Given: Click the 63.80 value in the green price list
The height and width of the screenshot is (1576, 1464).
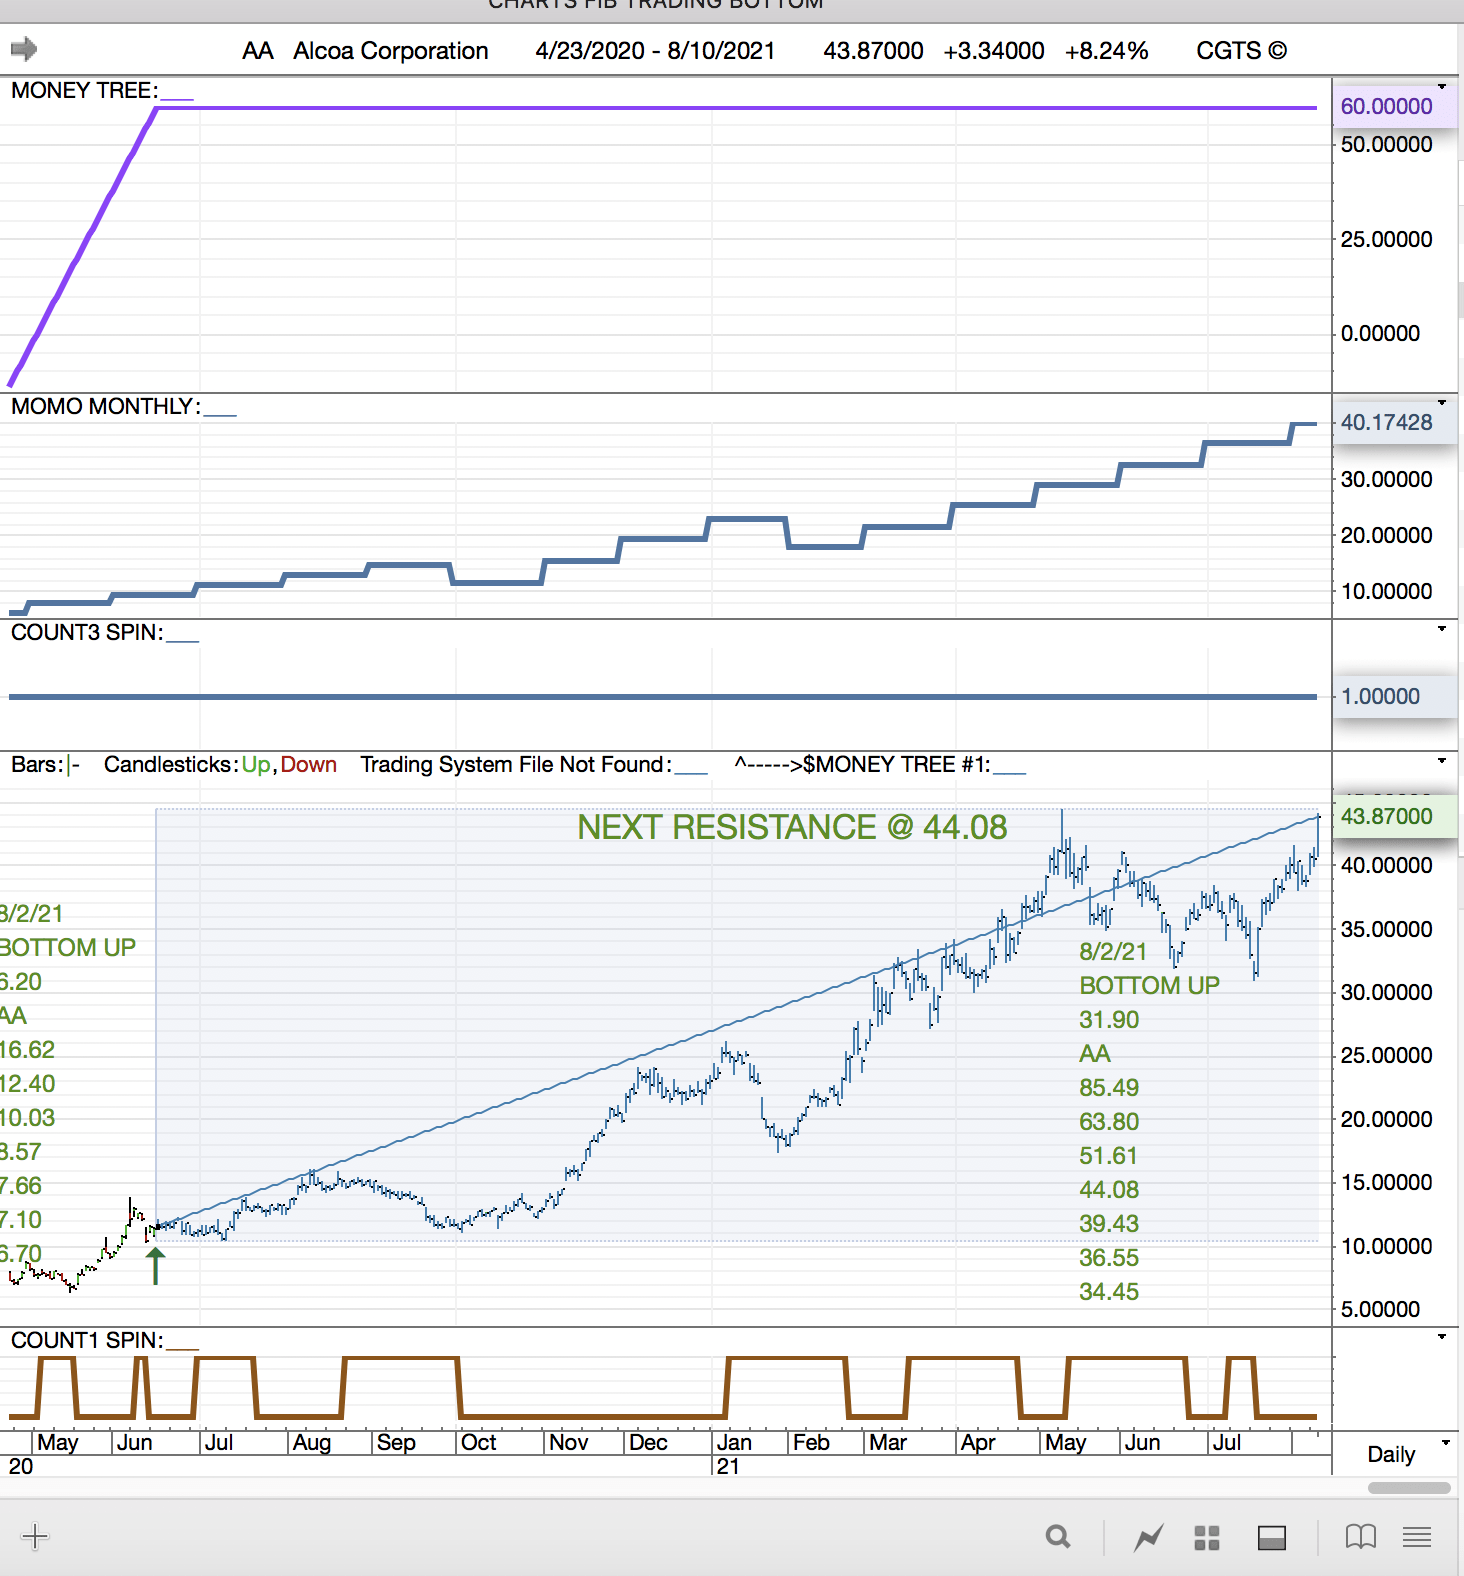Looking at the screenshot, I should coord(1109,1122).
